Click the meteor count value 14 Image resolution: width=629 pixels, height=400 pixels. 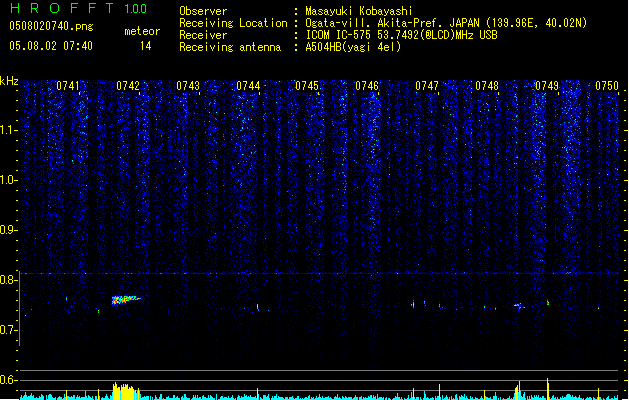point(146,46)
